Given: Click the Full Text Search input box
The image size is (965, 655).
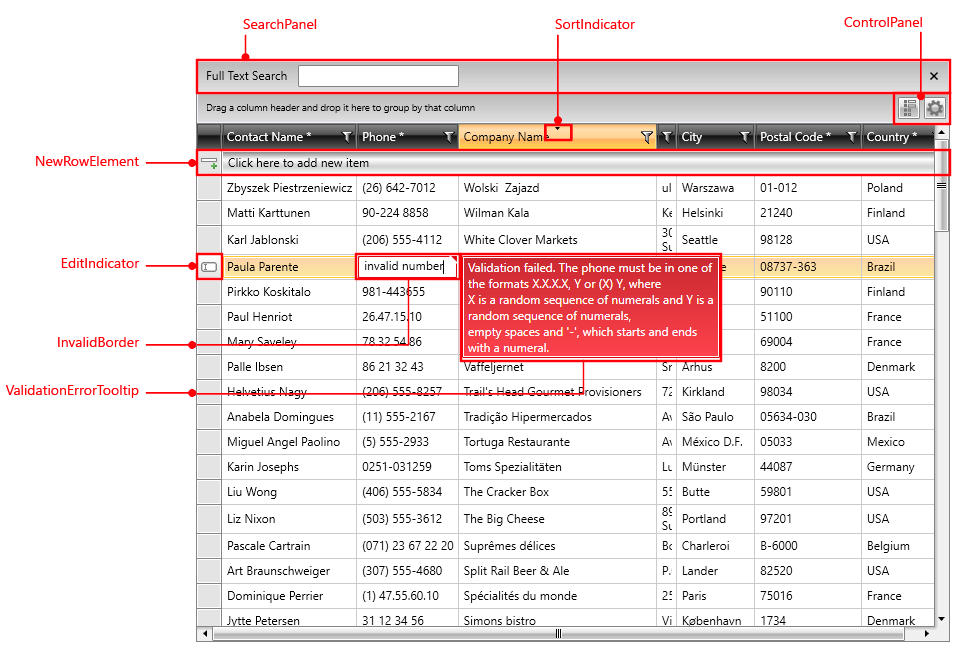Looking at the screenshot, I should click(378, 76).
